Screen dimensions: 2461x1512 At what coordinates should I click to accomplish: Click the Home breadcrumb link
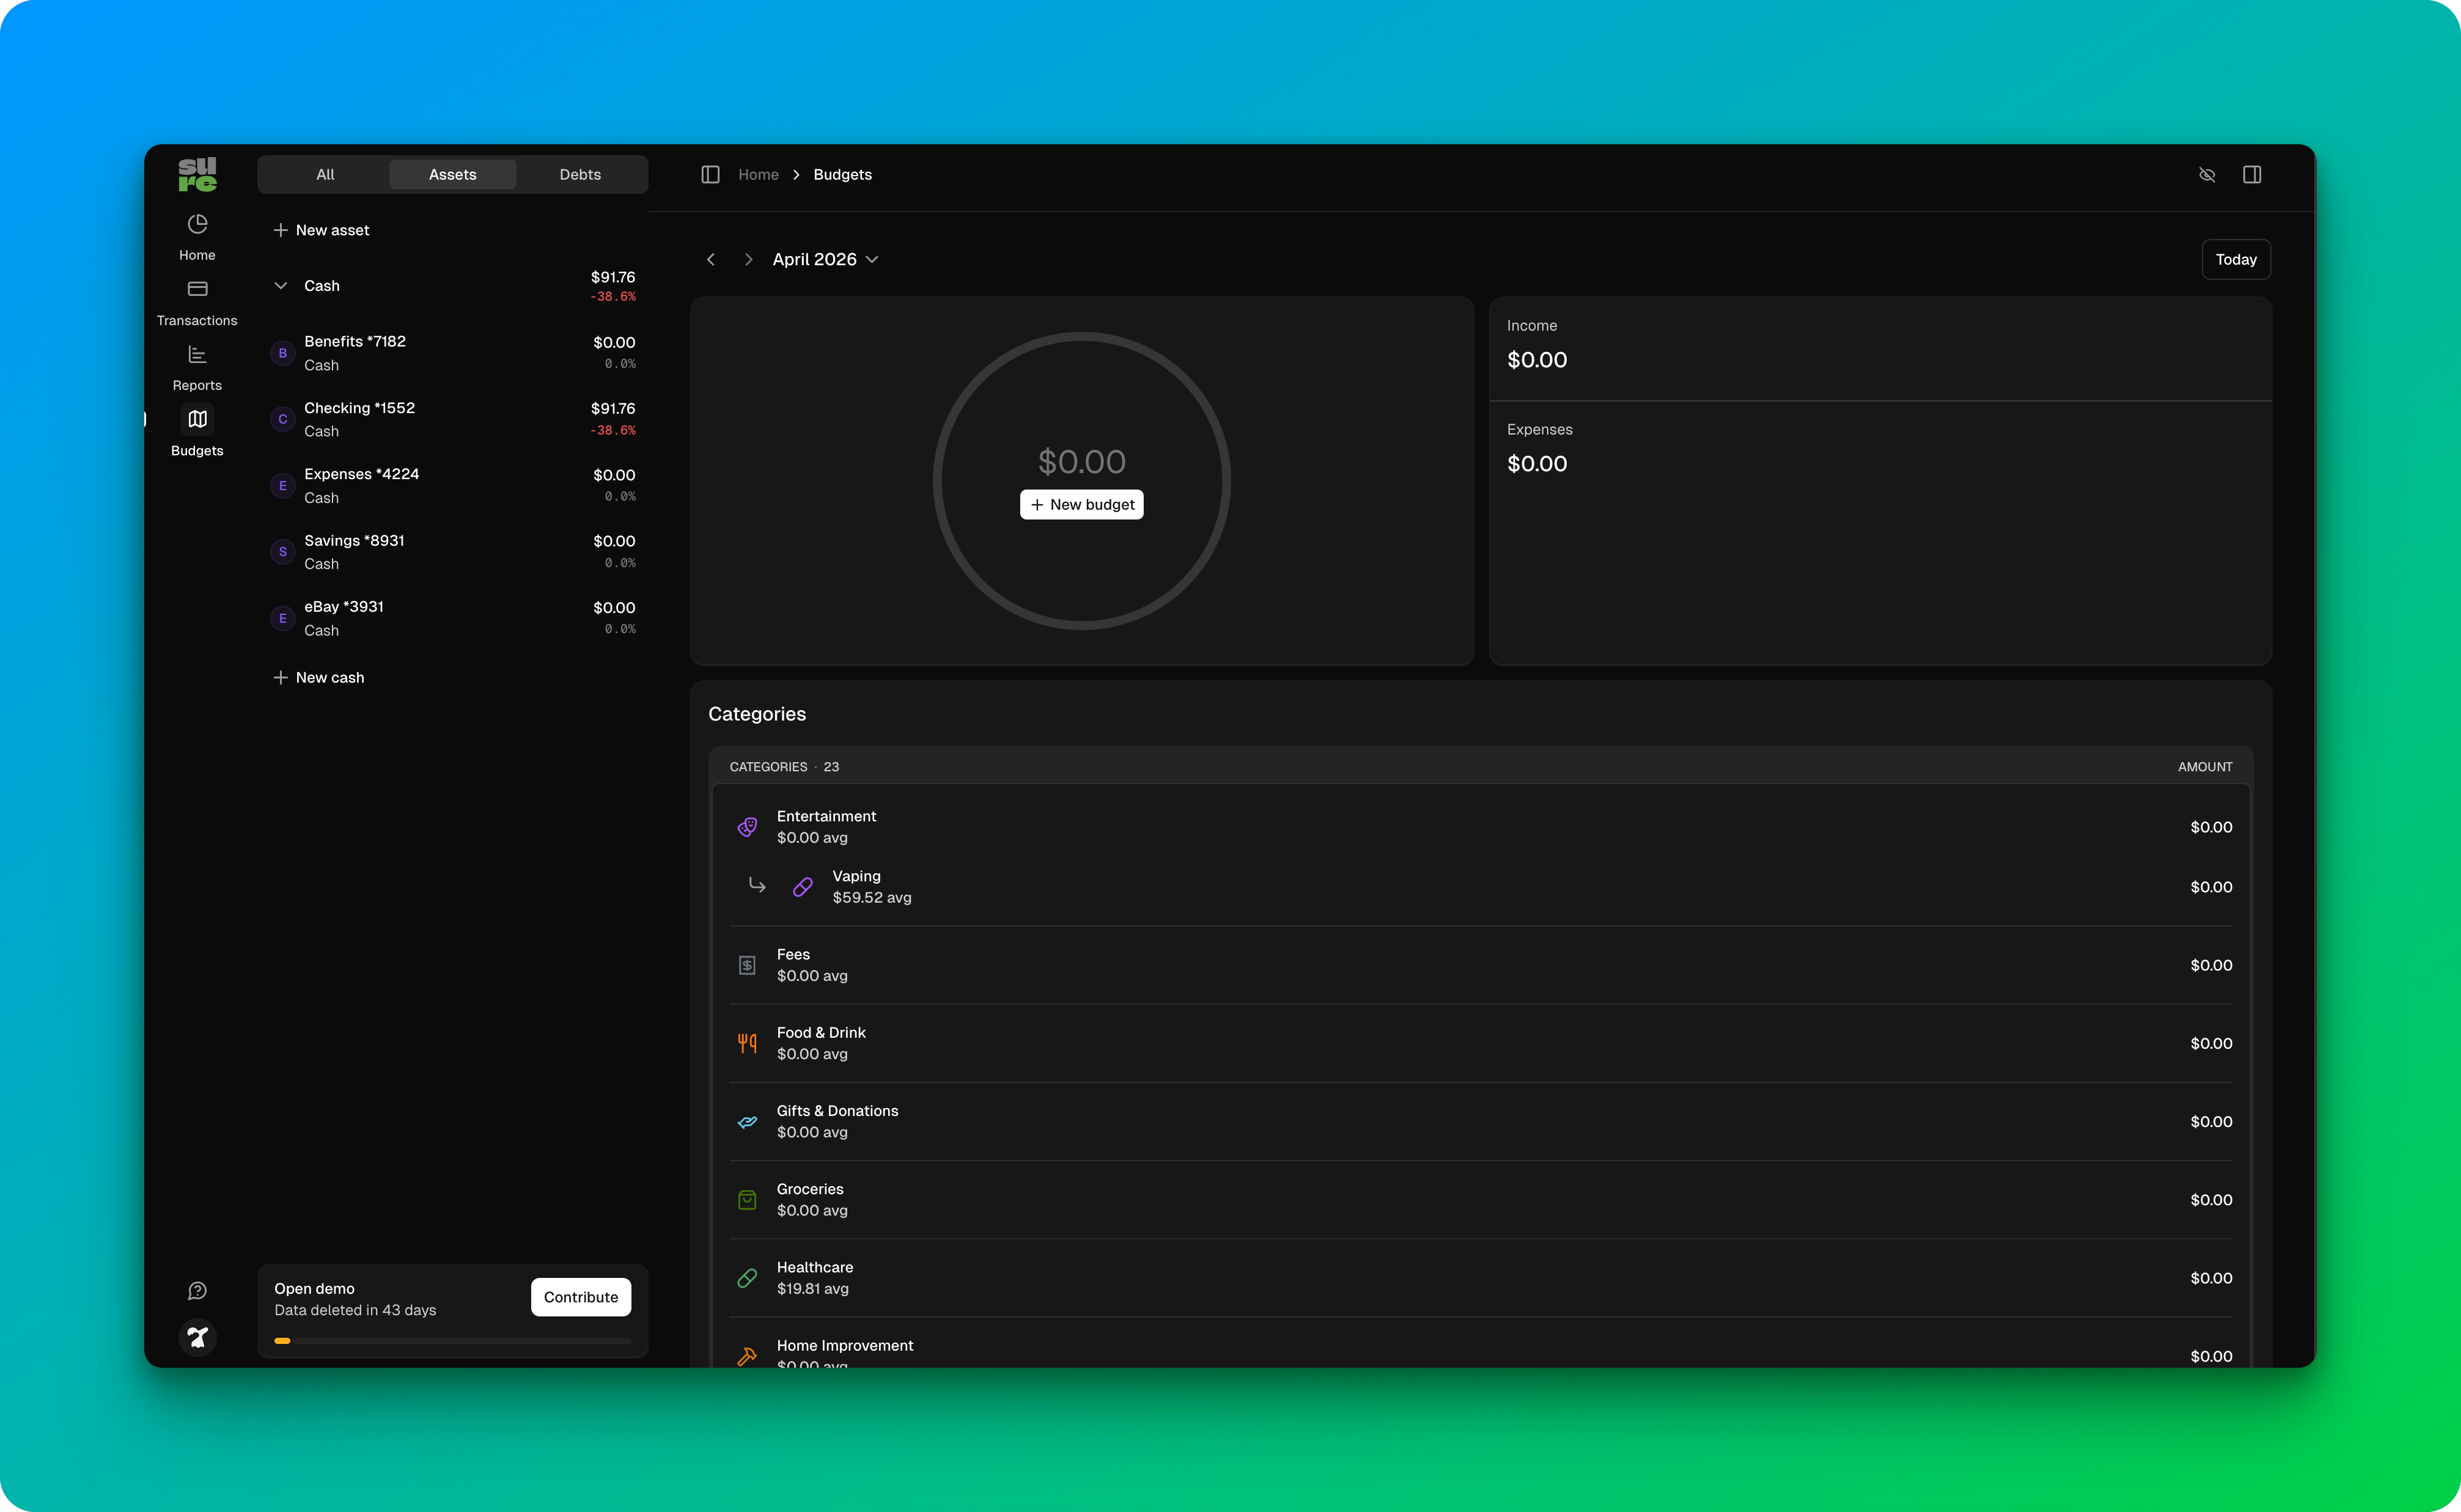tap(758, 175)
